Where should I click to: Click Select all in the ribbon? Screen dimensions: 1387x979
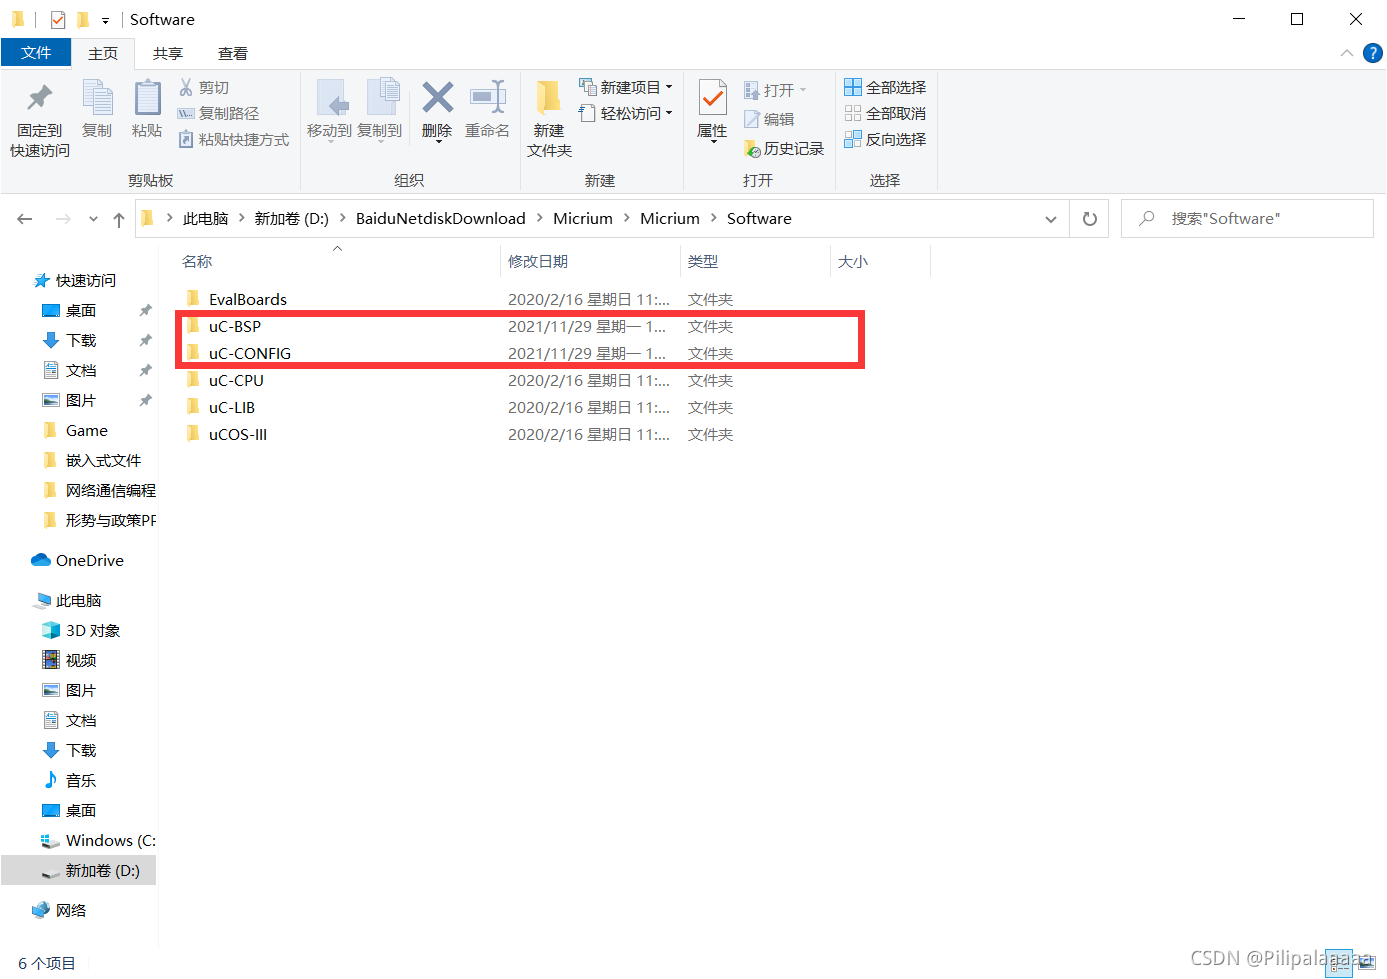[x=885, y=88]
